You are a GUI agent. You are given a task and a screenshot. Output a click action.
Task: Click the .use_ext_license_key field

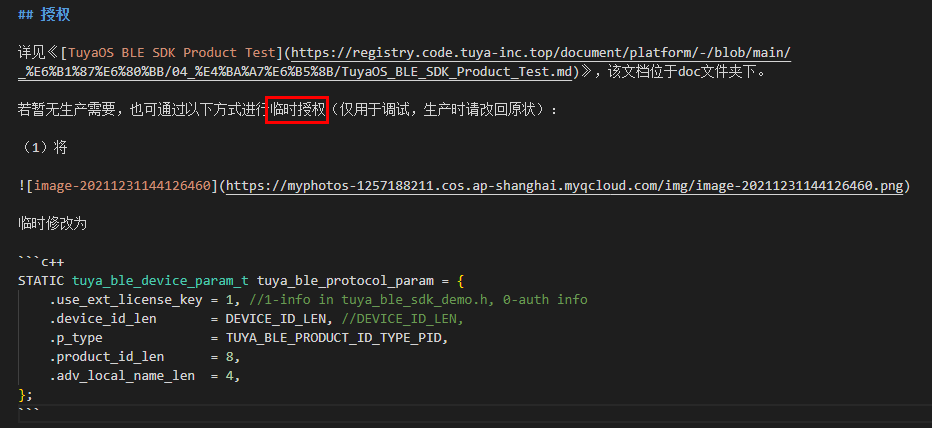(x=126, y=300)
